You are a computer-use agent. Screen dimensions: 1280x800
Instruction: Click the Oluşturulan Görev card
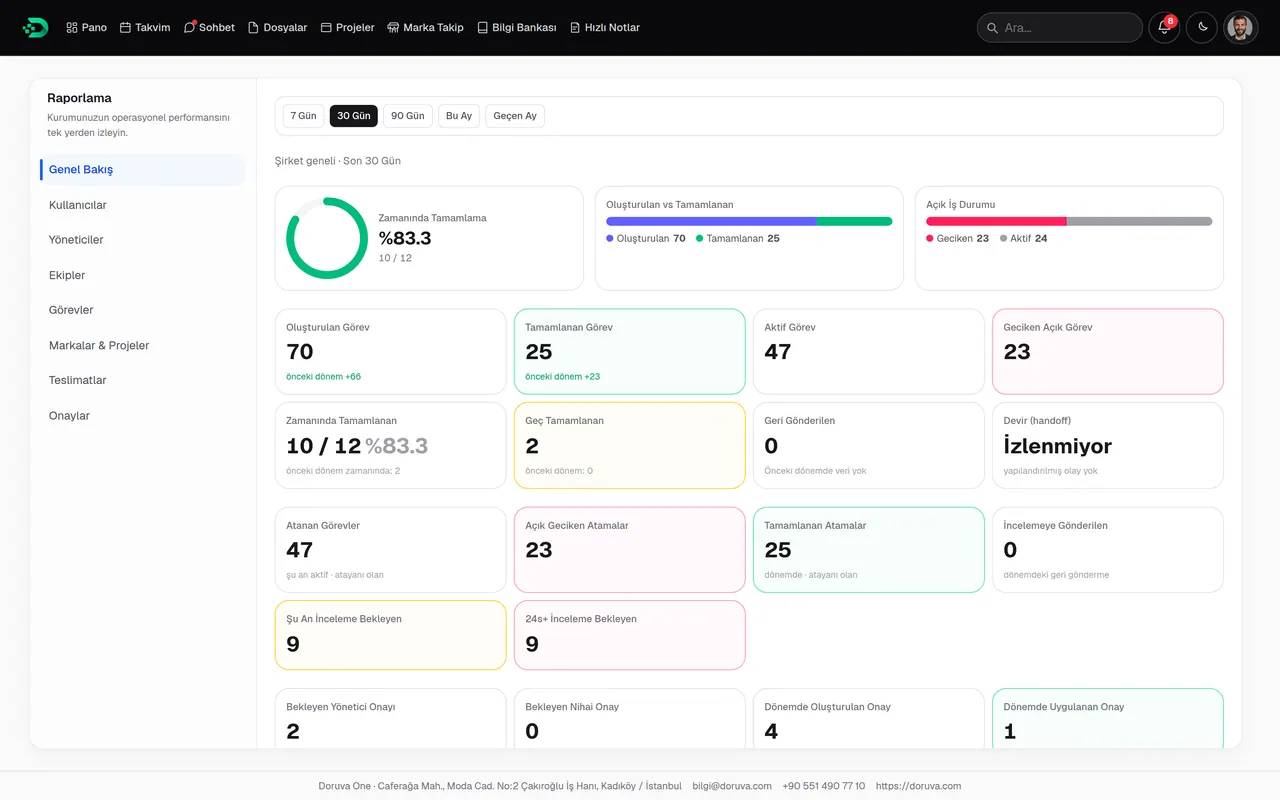pos(391,351)
